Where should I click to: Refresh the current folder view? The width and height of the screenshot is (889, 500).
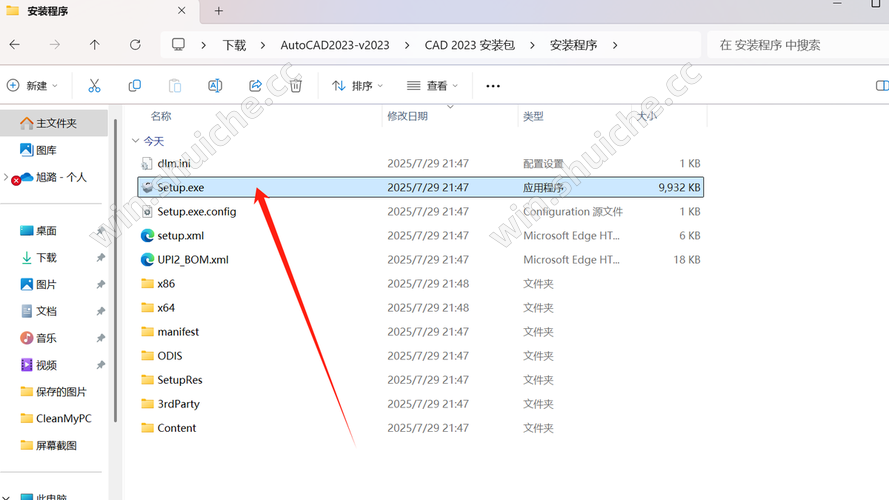click(x=135, y=45)
